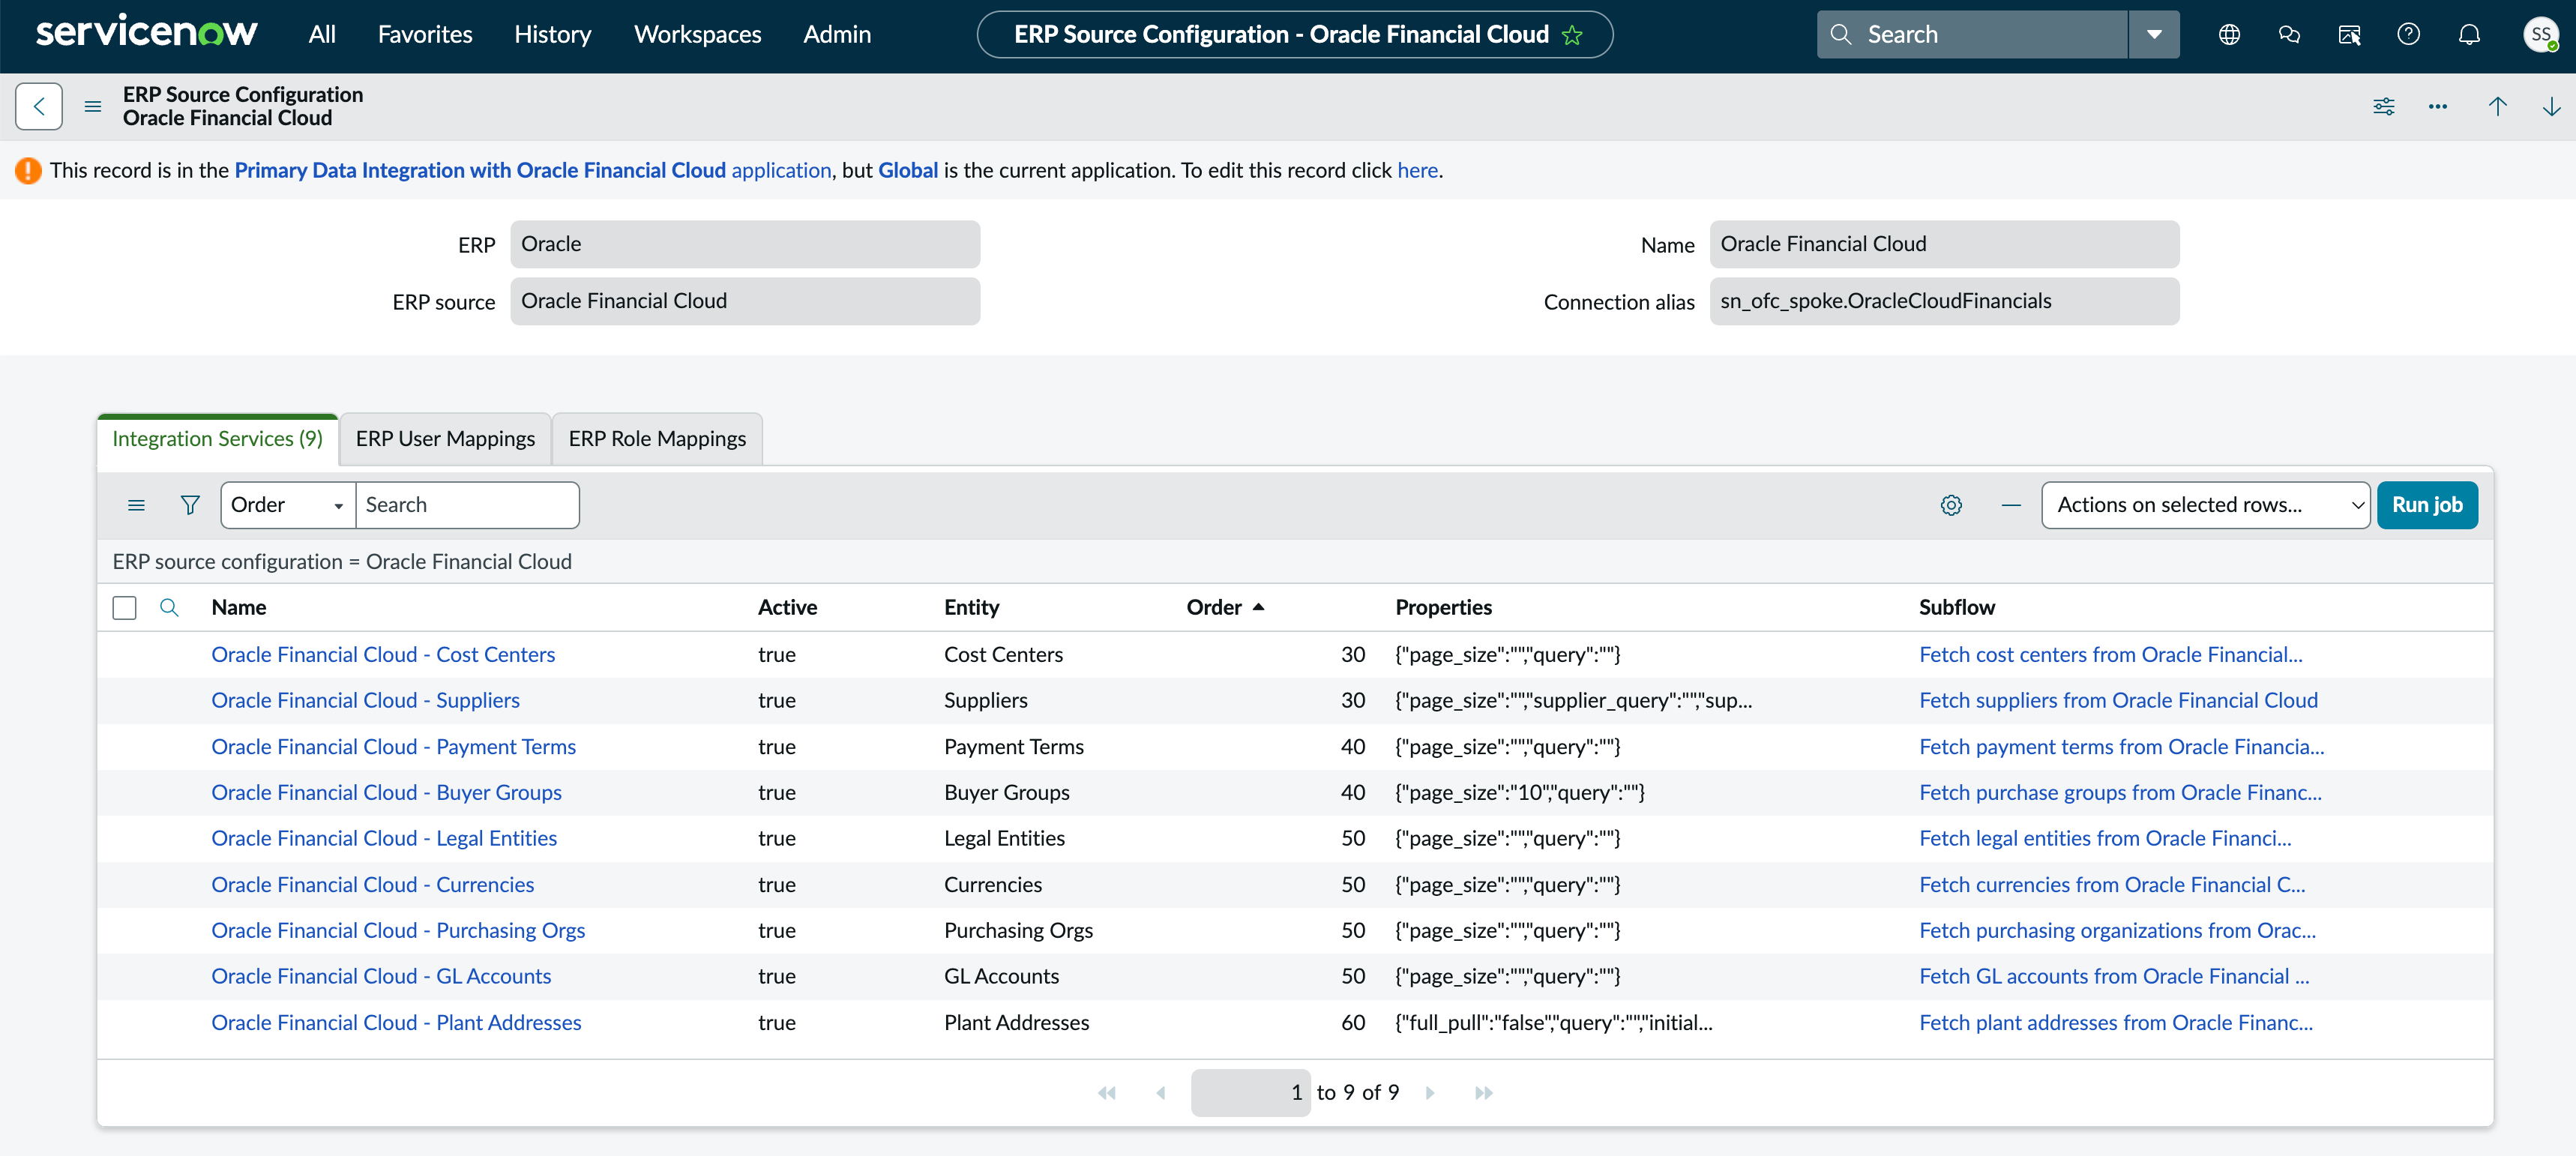The width and height of the screenshot is (2576, 1156).
Task: Go to previous page of results
Action: click(x=1161, y=1093)
